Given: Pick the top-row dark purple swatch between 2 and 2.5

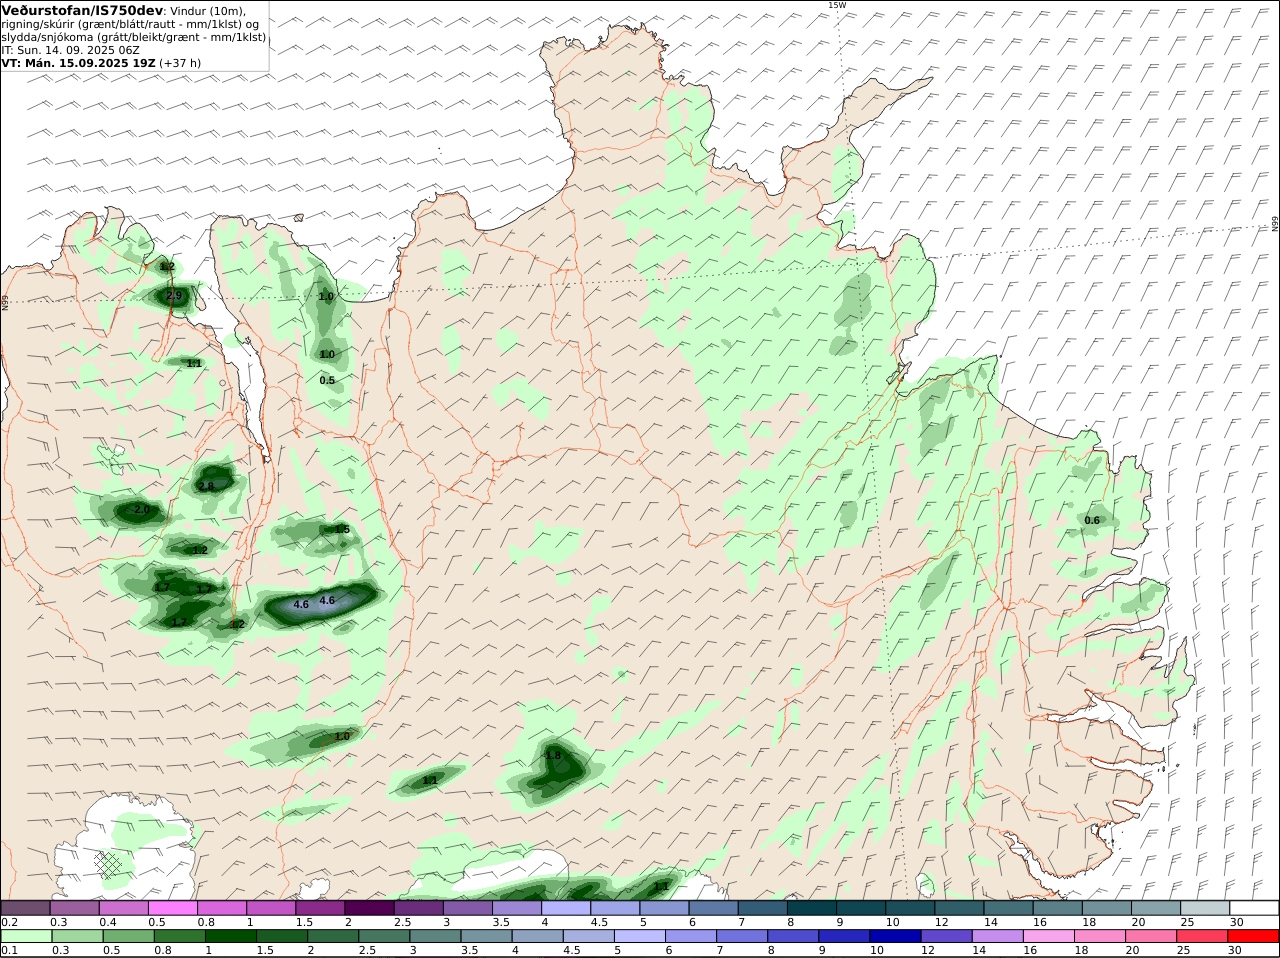Looking at the screenshot, I should [x=369, y=907].
